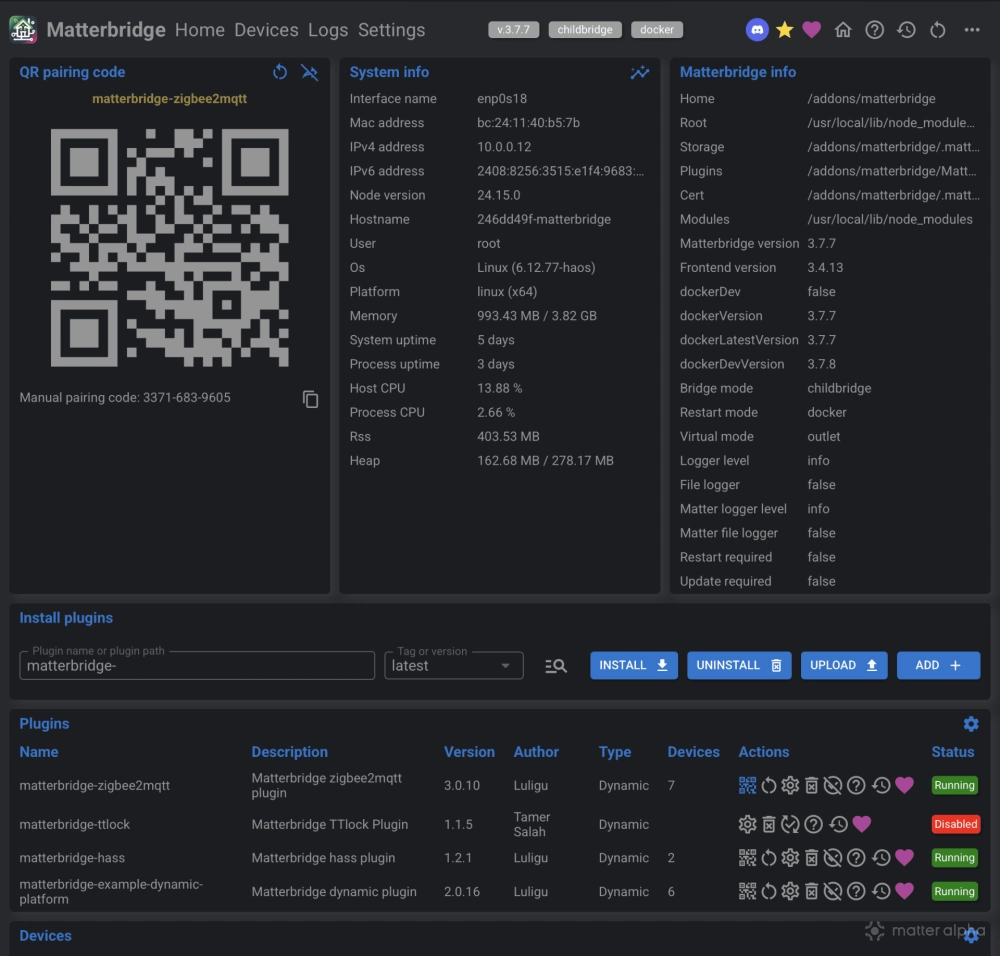This screenshot has height=956, width=1000.
Task: Enable the matterbridge-ttlock plugin
Action: click(x=790, y=824)
